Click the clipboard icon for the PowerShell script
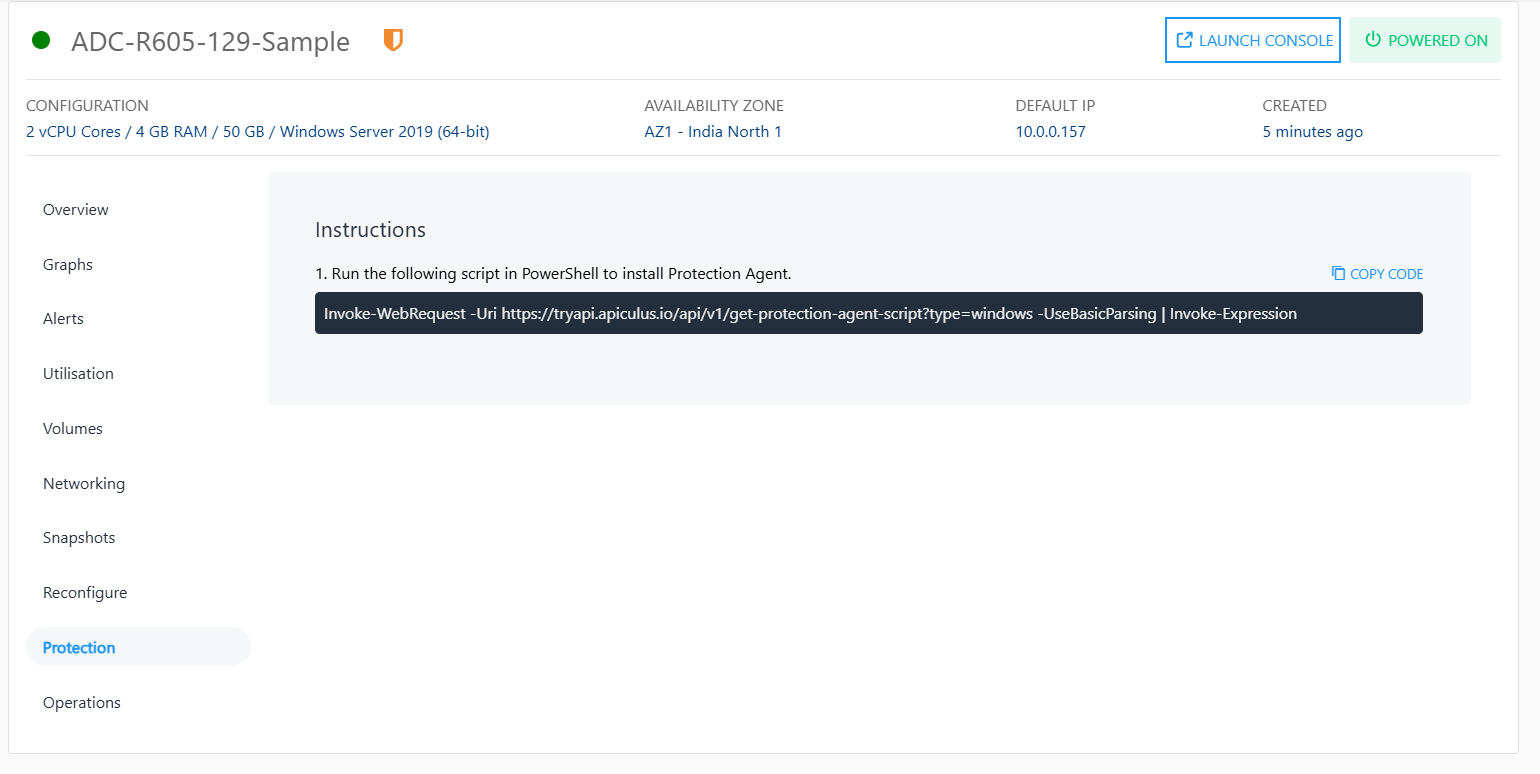 [1338, 273]
